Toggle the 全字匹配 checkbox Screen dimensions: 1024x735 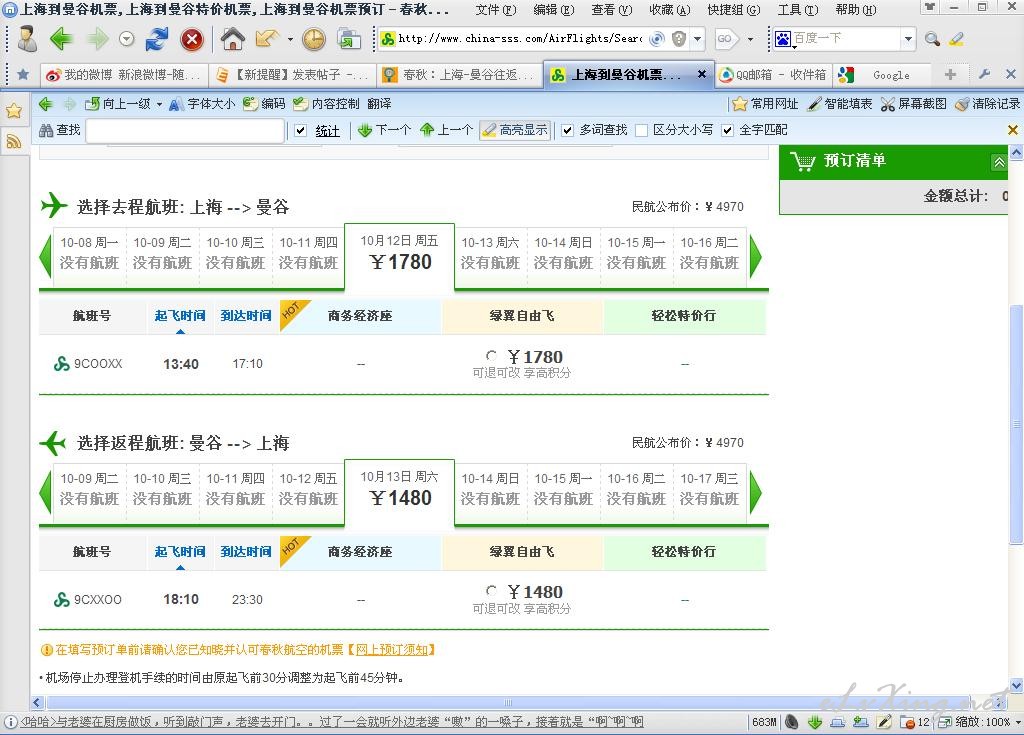(x=728, y=131)
